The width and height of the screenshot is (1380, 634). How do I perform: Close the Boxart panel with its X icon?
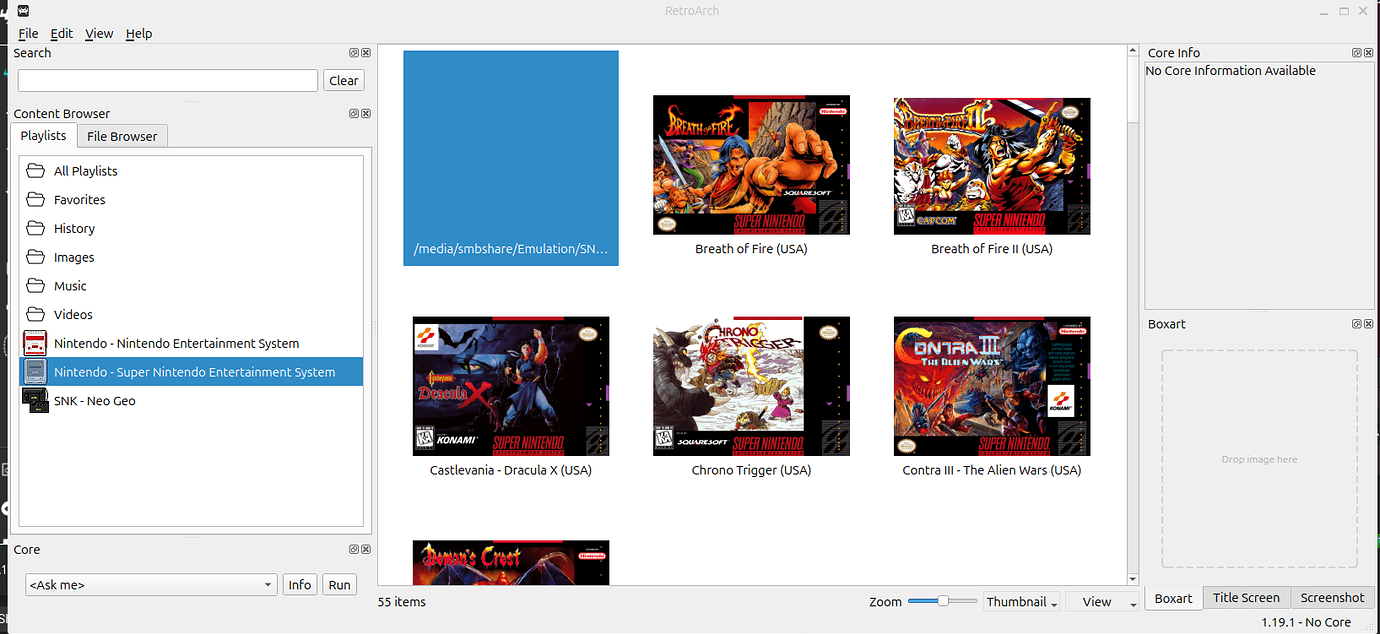(1368, 323)
